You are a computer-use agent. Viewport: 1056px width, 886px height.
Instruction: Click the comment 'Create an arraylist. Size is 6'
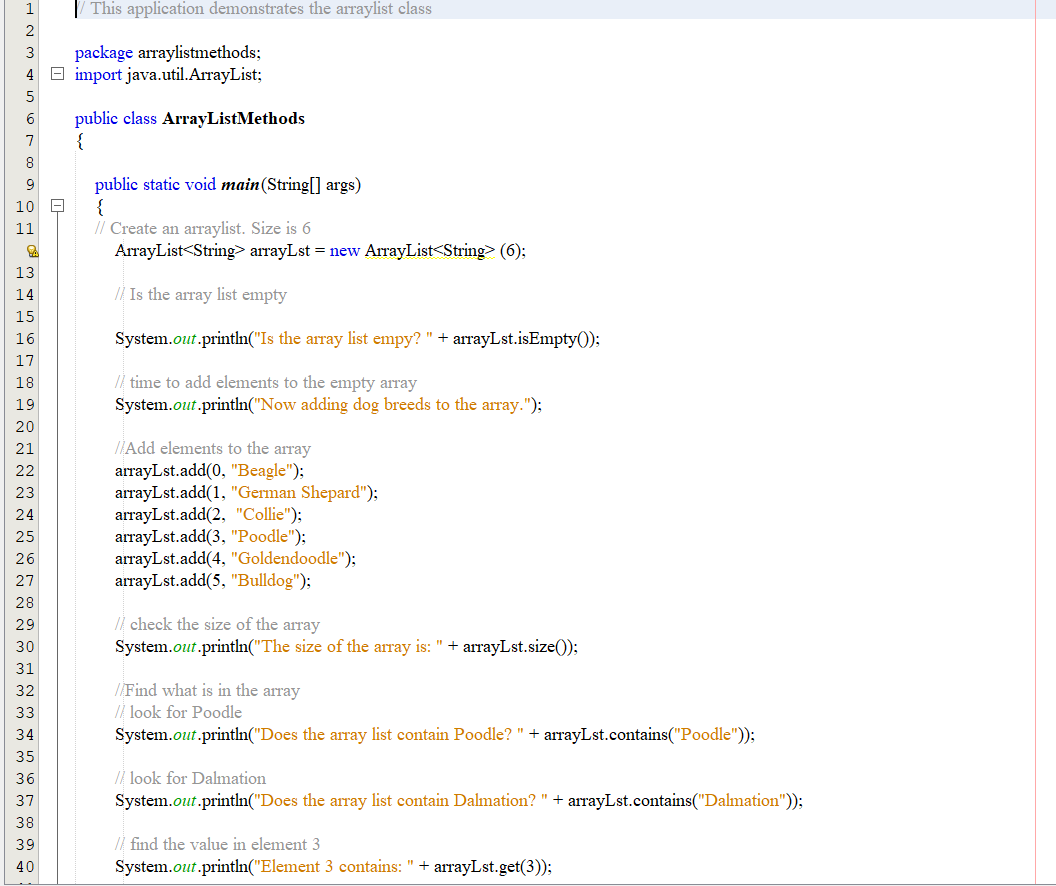pyautogui.click(x=210, y=229)
